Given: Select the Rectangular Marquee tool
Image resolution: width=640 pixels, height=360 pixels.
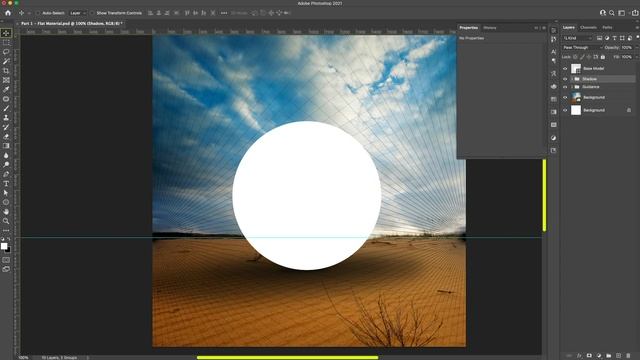Looking at the screenshot, I should click(6, 42).
